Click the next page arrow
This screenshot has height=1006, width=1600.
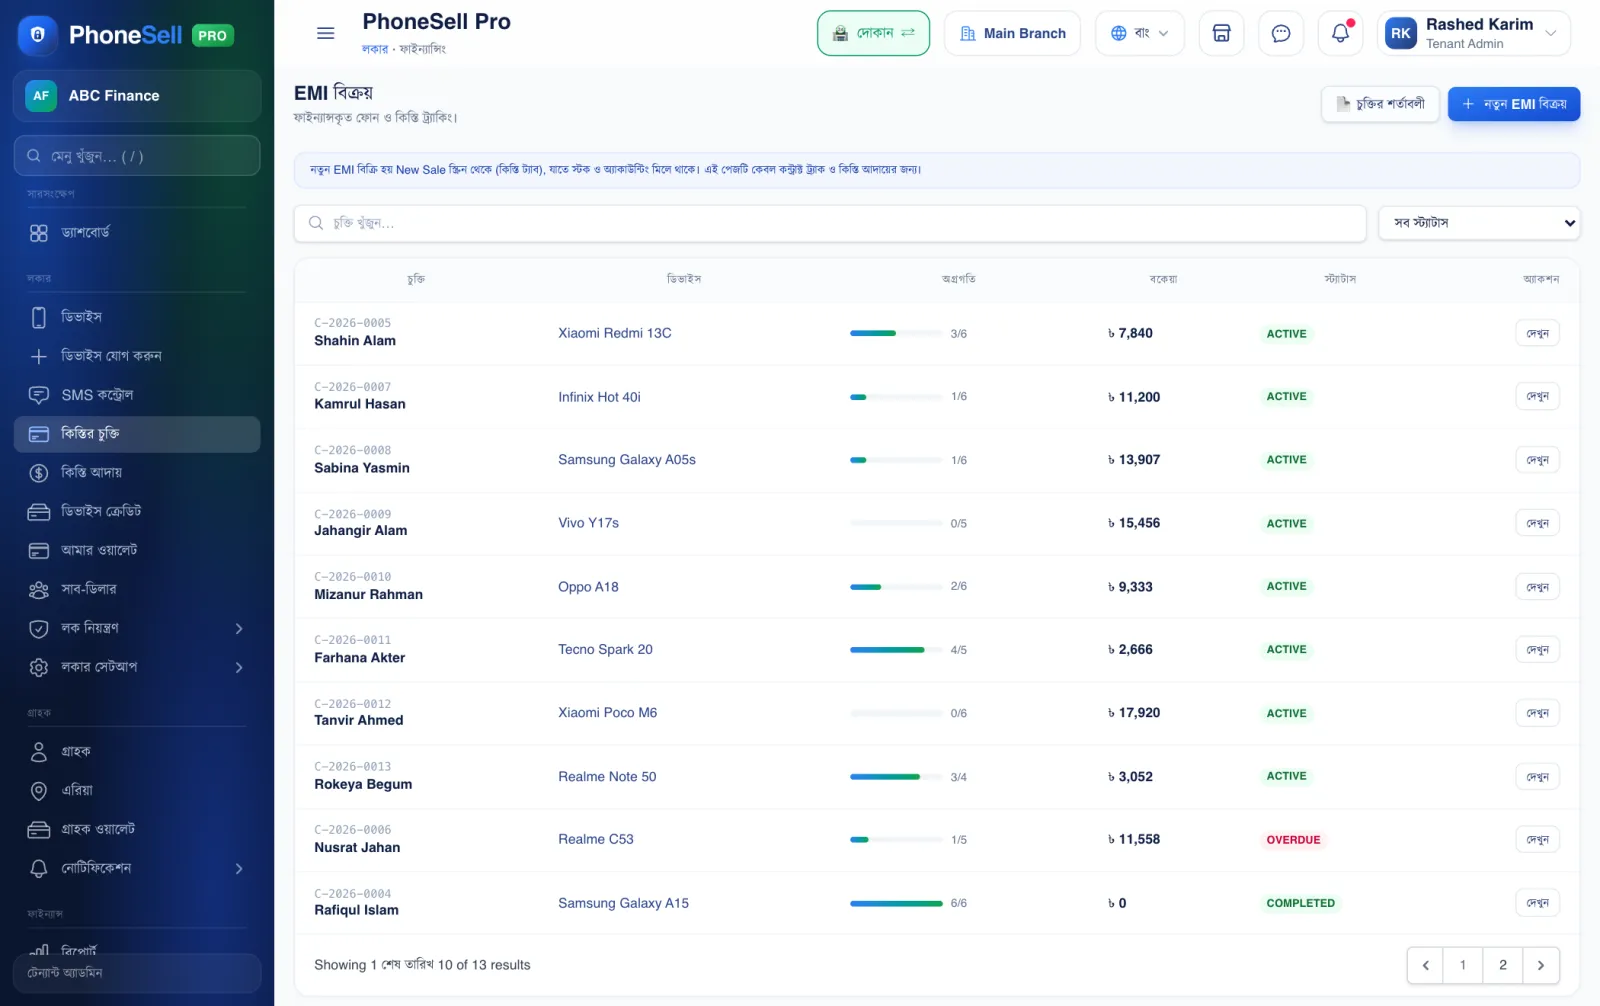point(1541,965)
